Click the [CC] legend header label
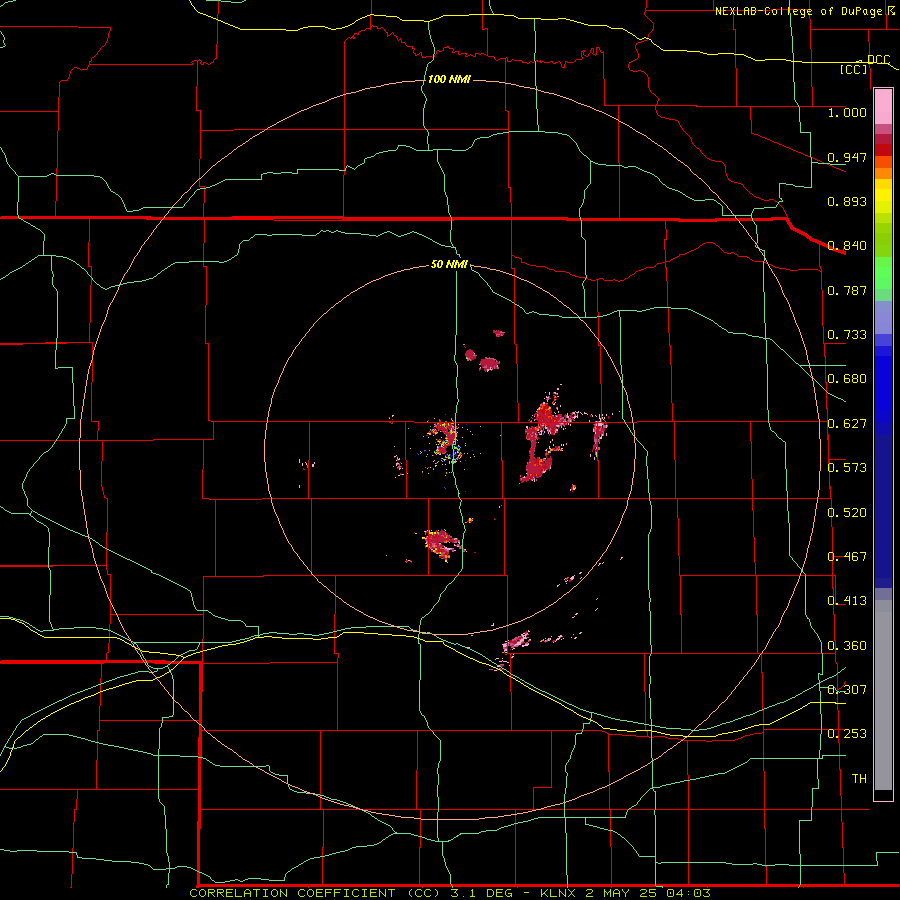Screen dimensions: 900x900 point(854,69)
